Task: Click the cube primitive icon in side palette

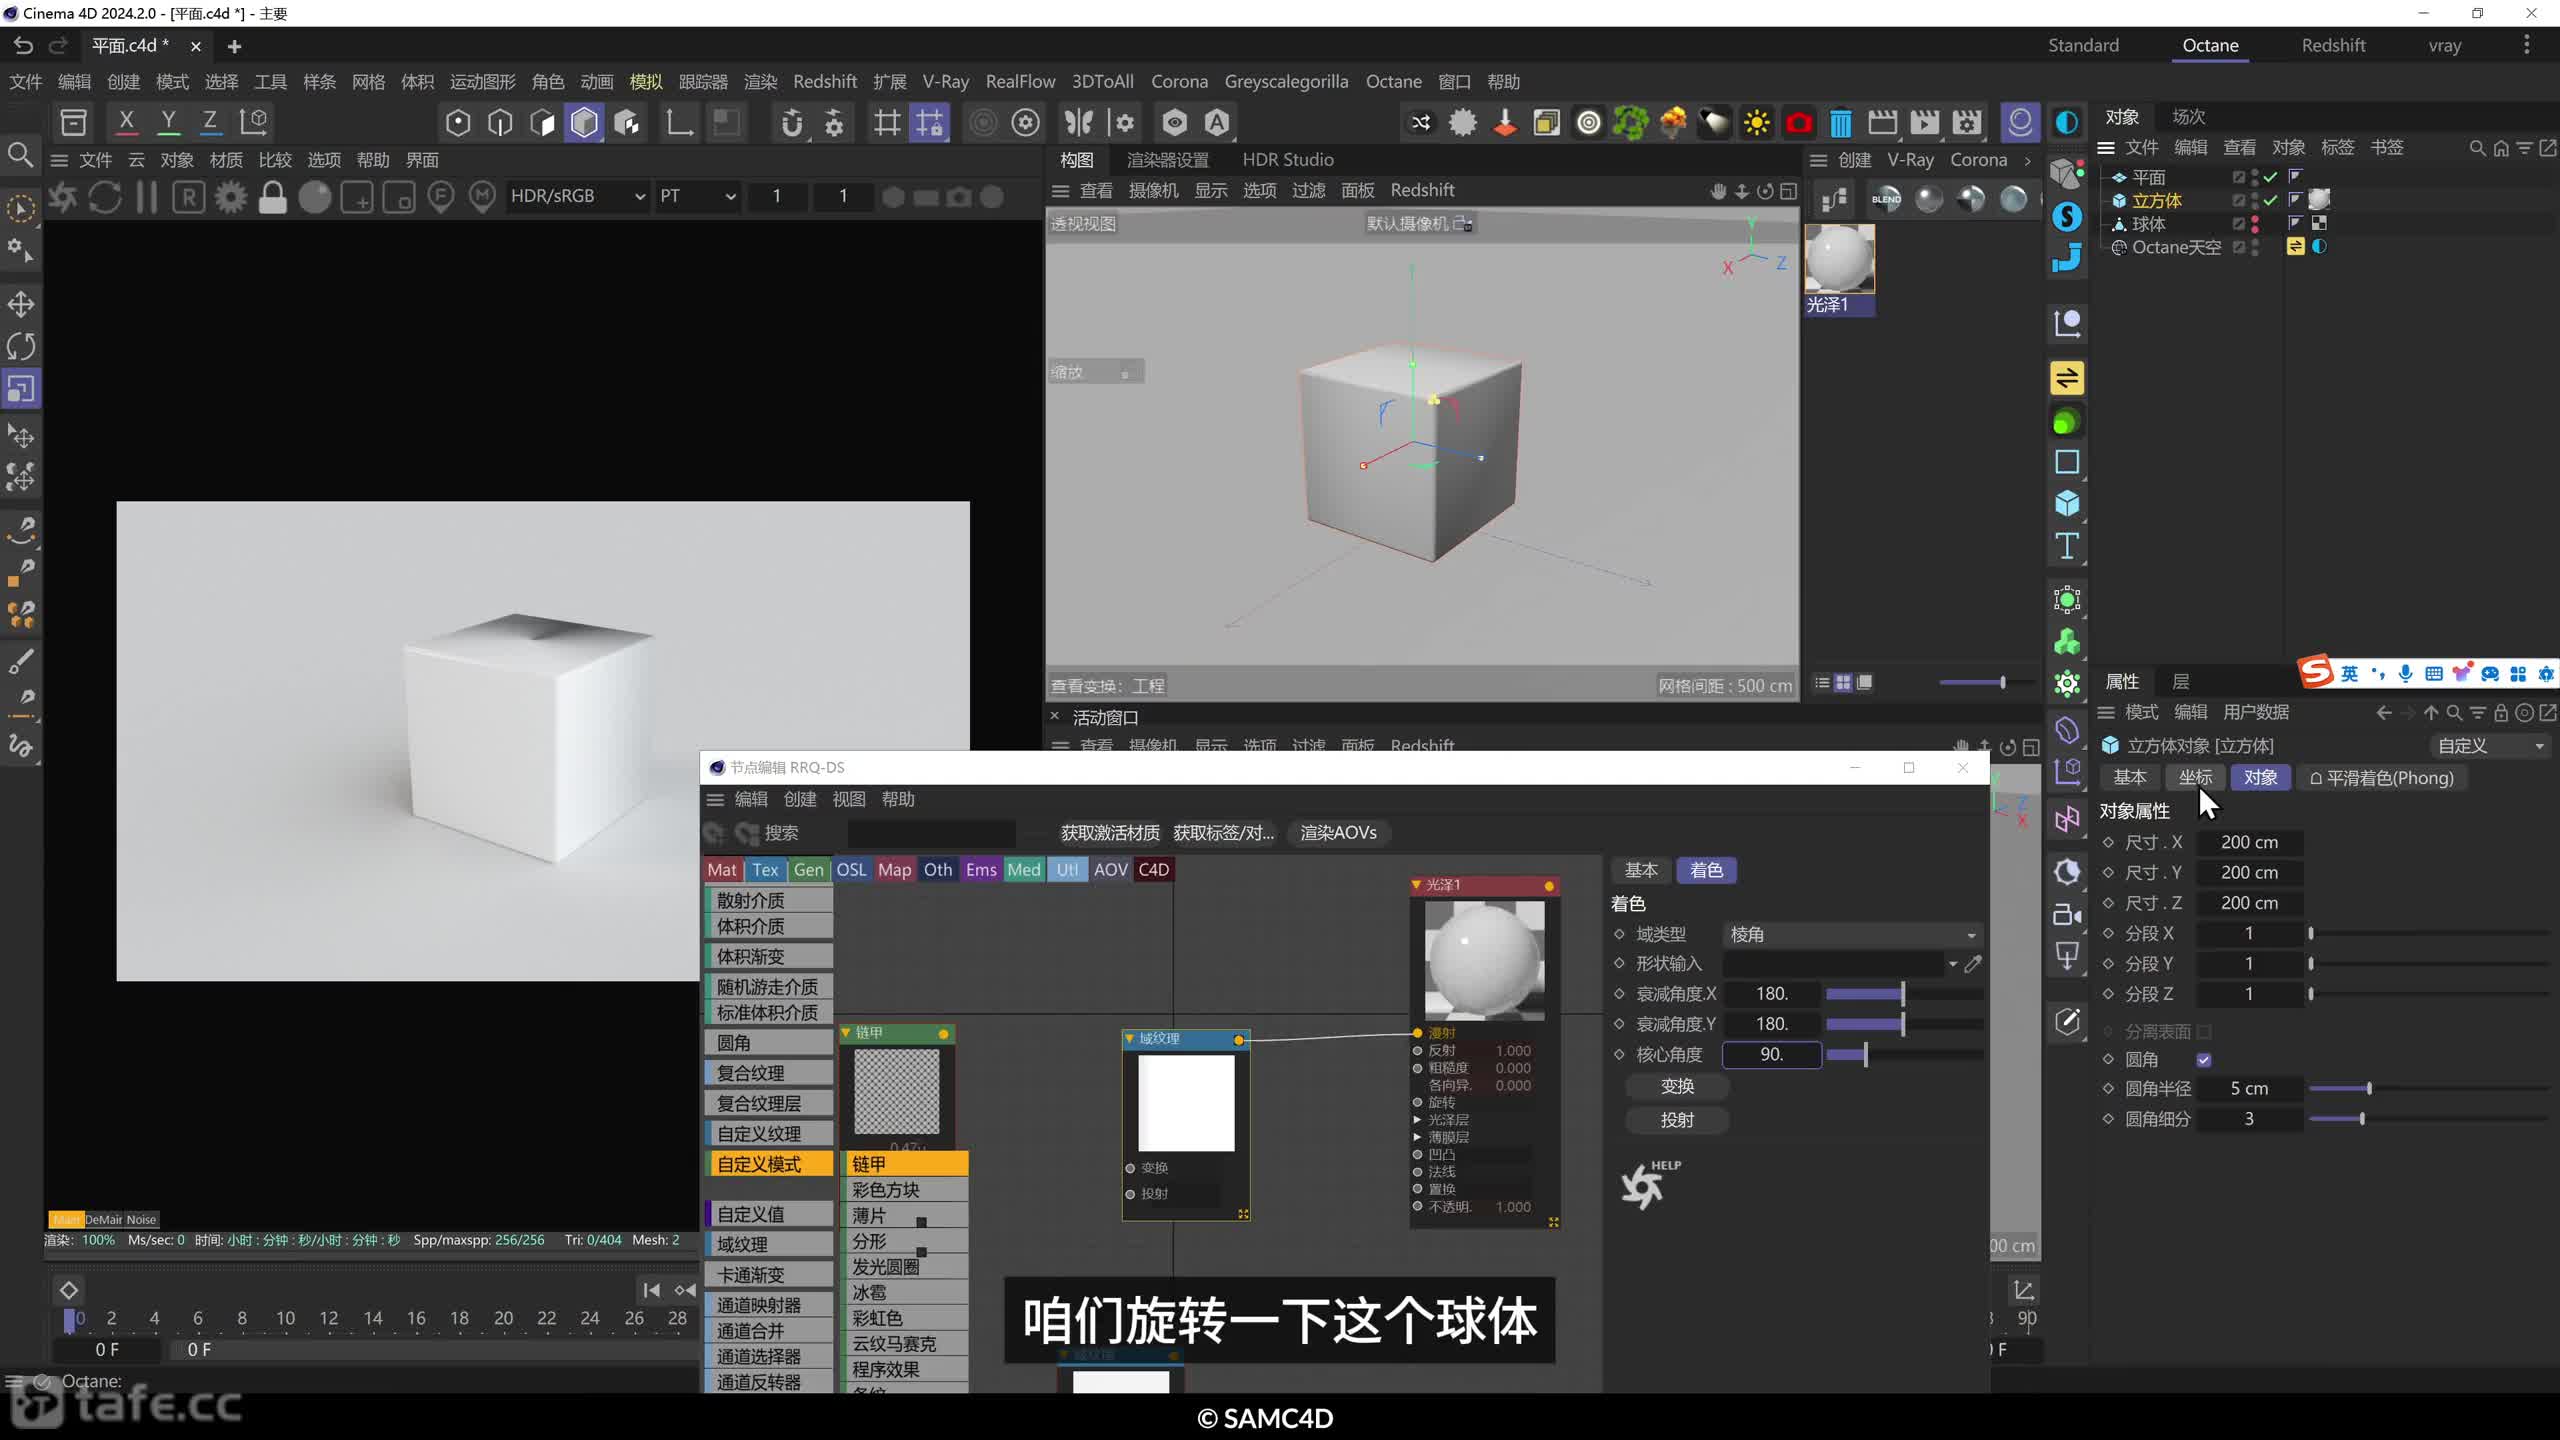Action: tap(2067, 503)
